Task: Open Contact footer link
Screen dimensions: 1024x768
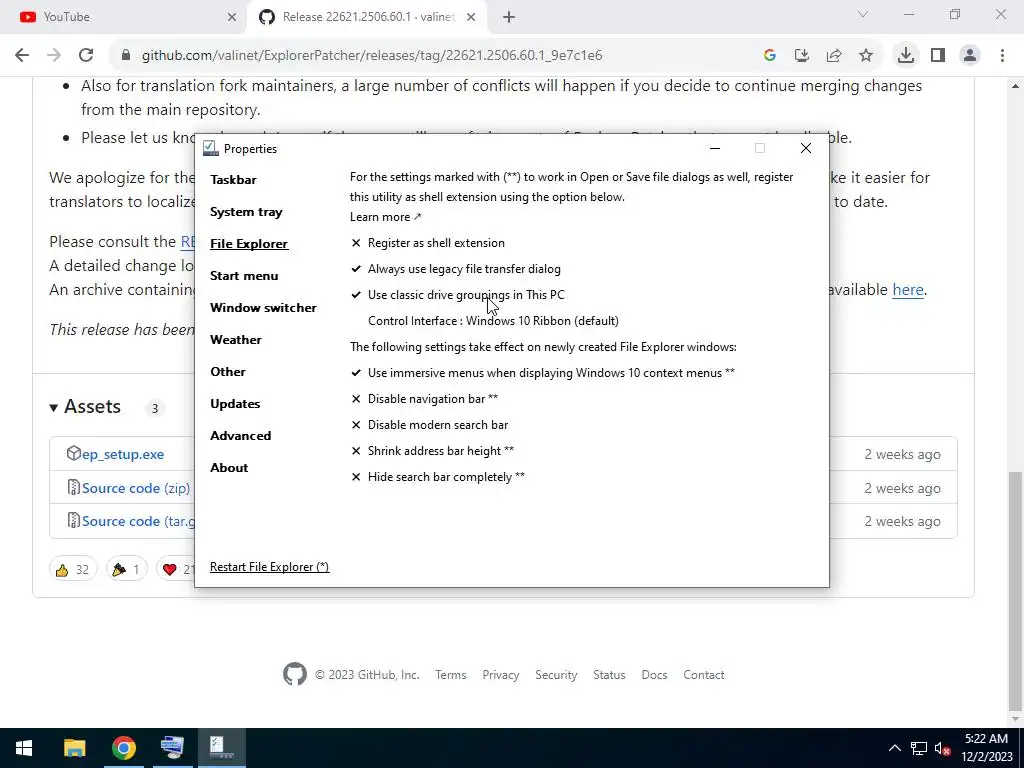Action: pyautogui.click(x=704, y=675)
